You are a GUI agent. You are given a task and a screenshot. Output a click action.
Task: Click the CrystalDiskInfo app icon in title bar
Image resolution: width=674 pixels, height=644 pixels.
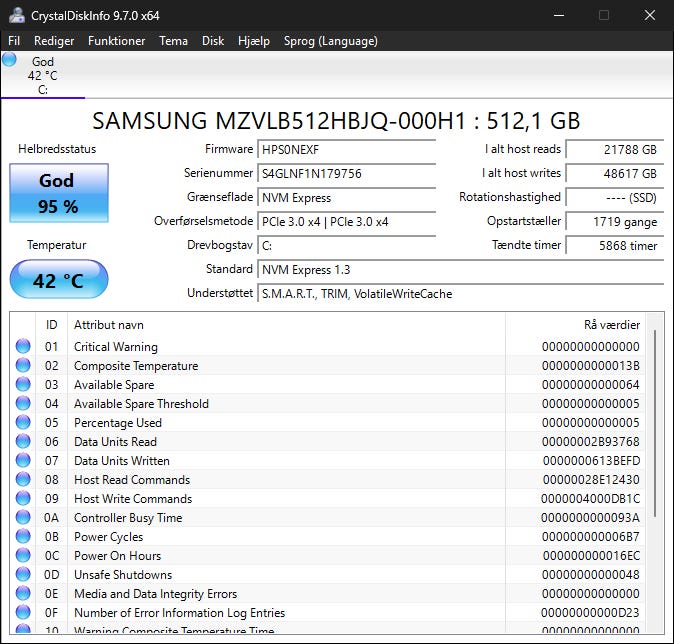17,15
